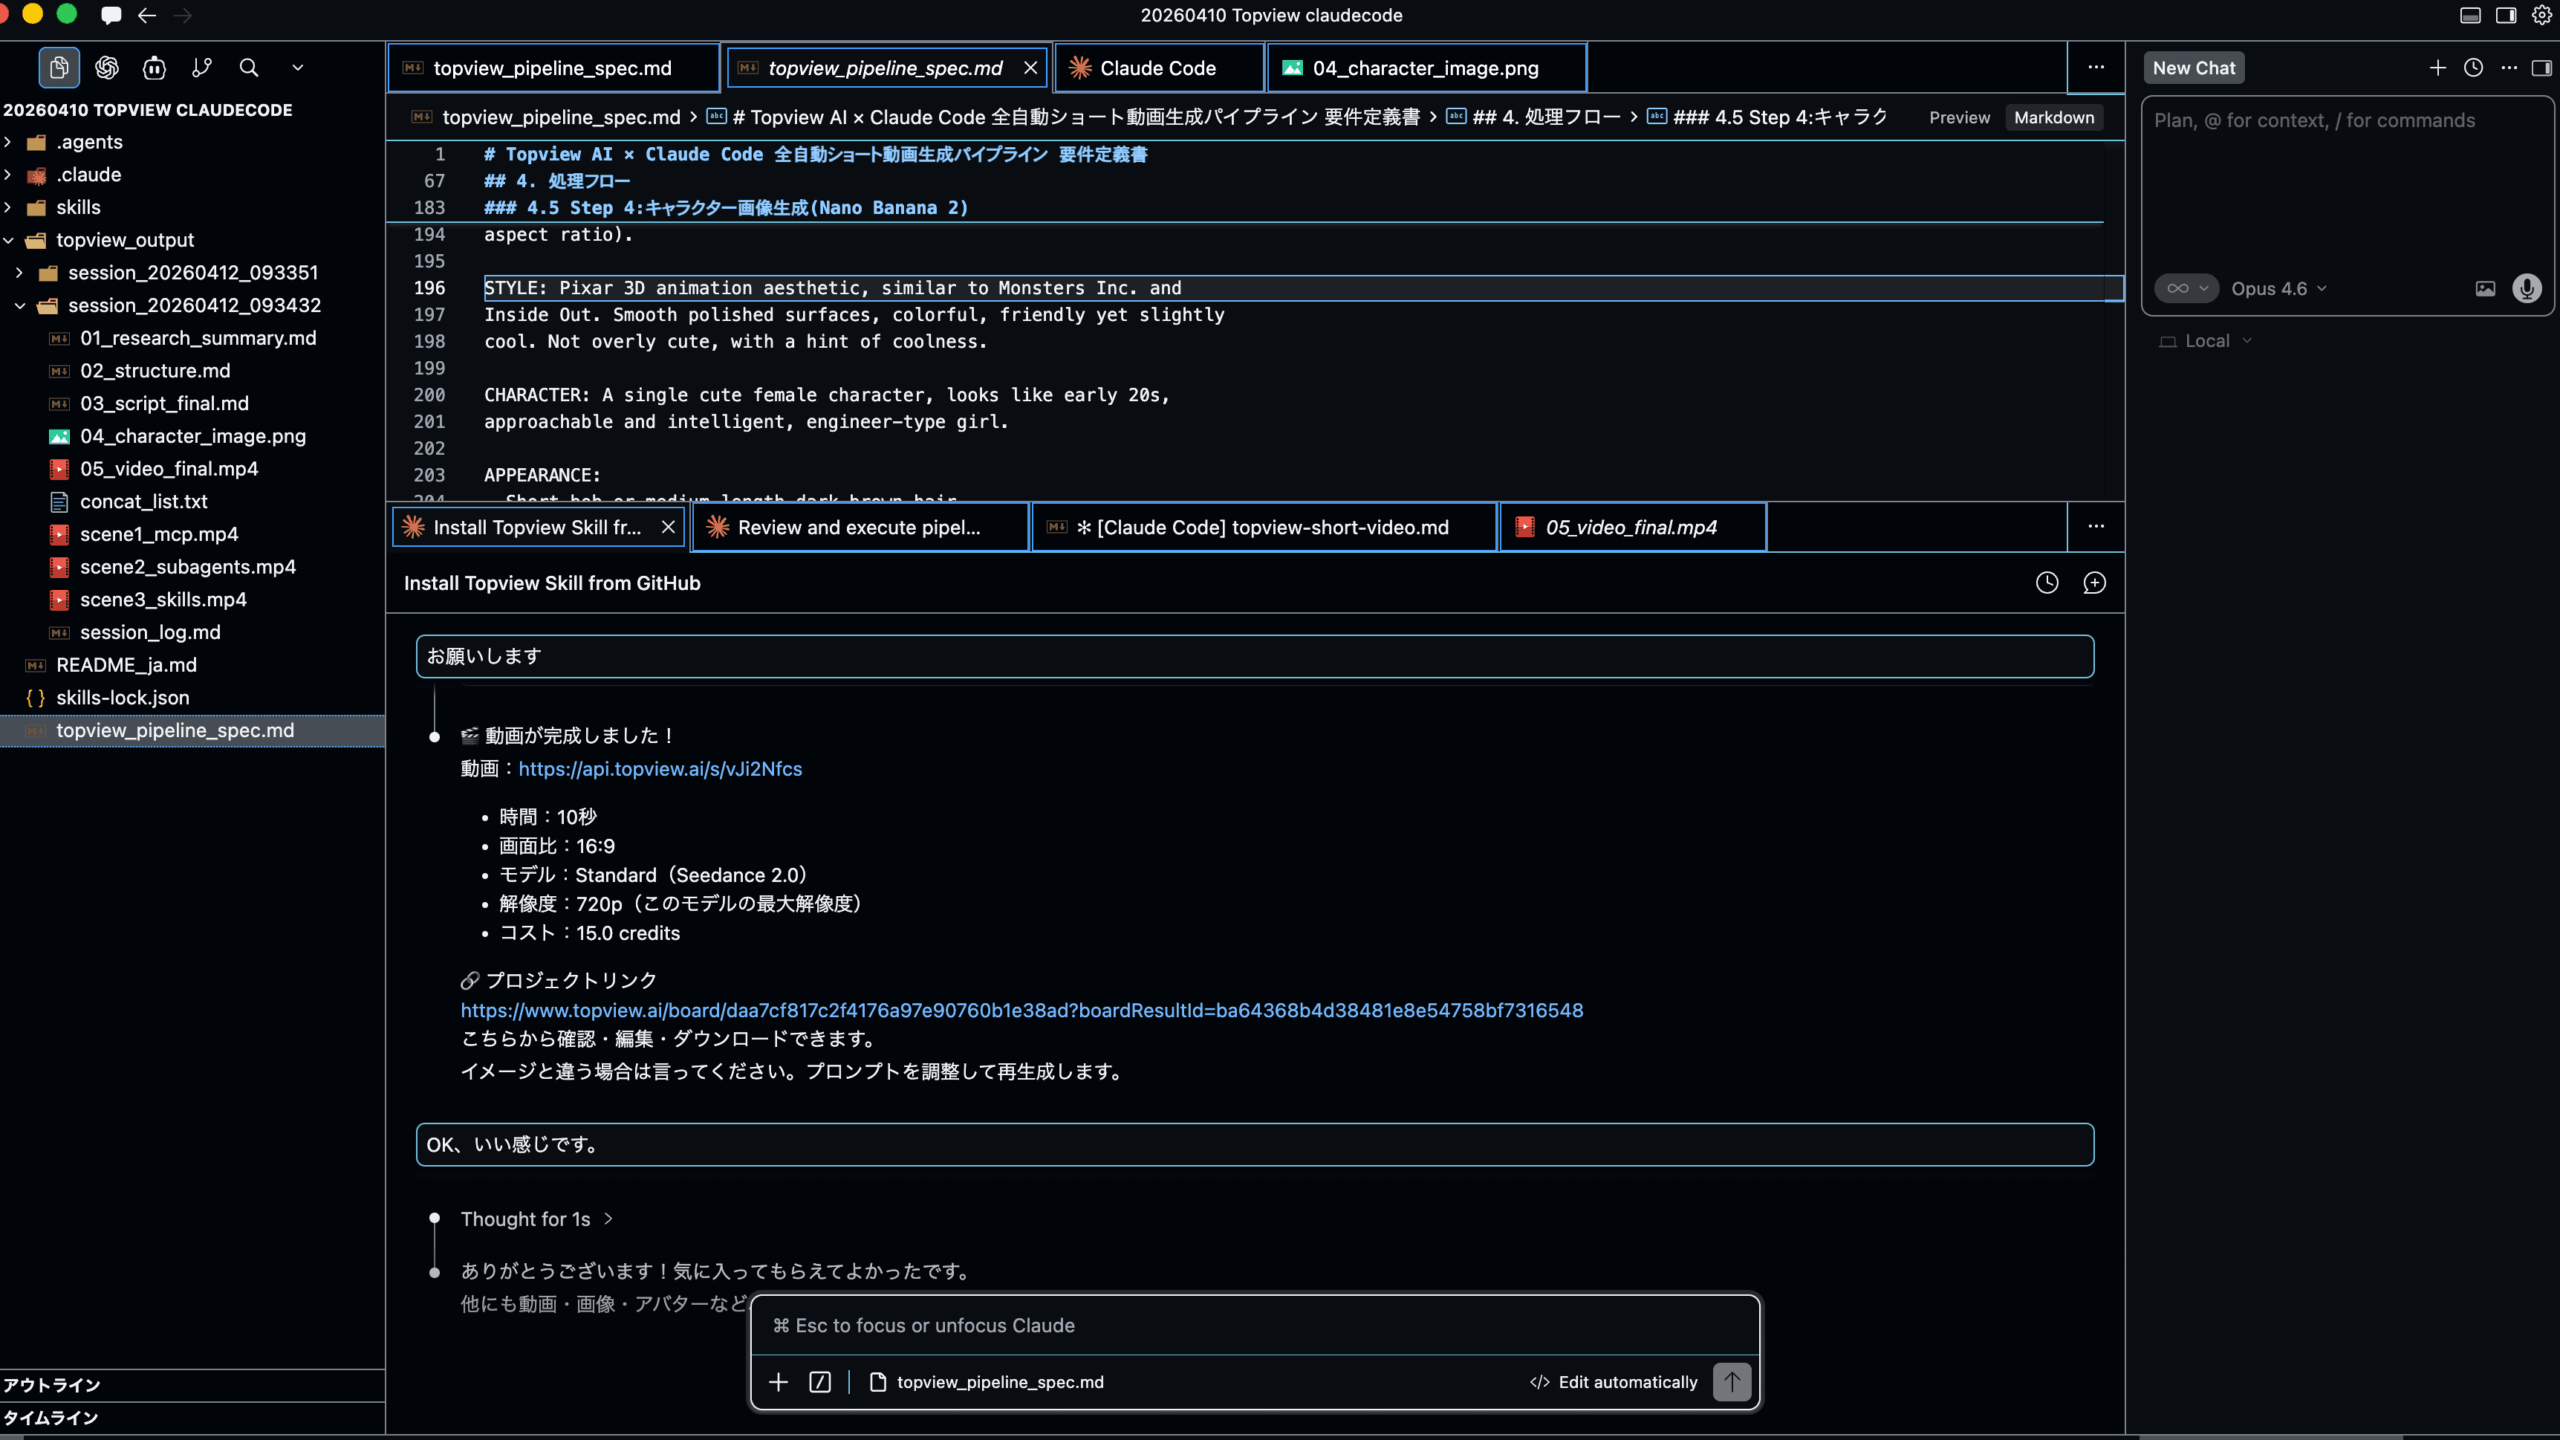This screenshot has width=2560, height=1440.
Task: Click the microphone voice input icon
Action: point(2526,289)
